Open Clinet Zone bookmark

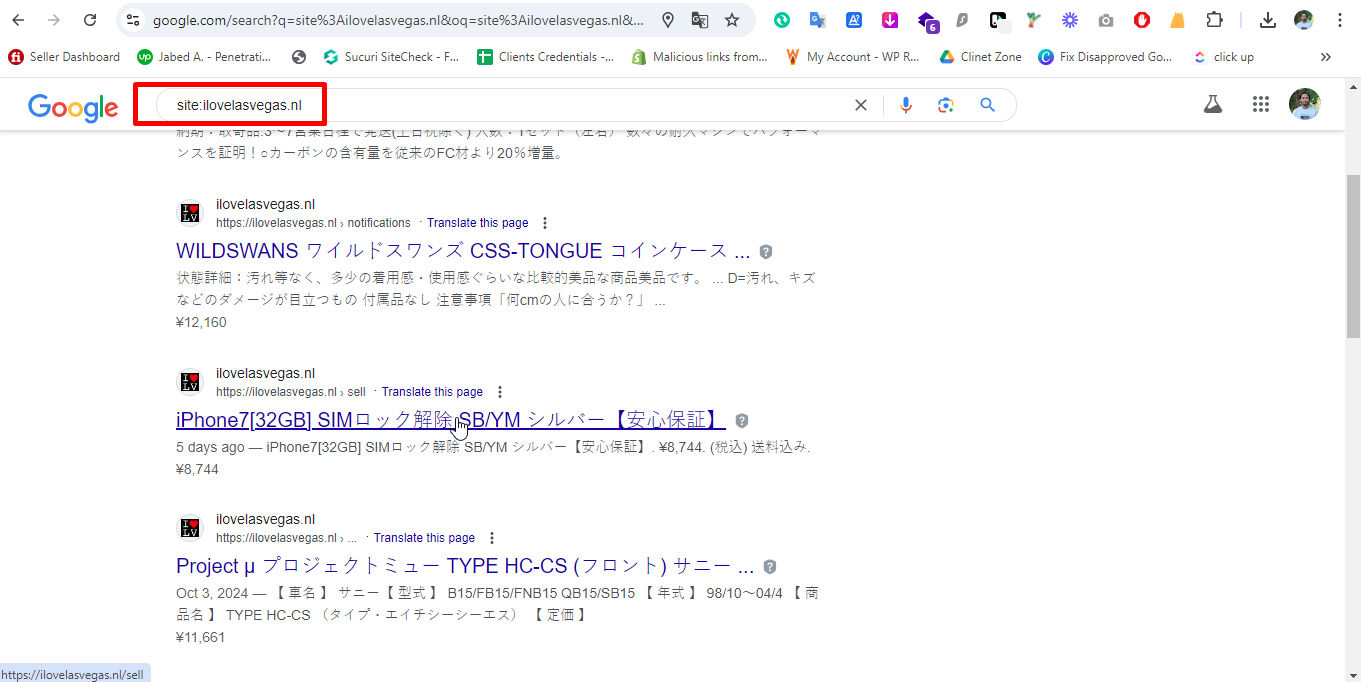click(x=981, y=57)
